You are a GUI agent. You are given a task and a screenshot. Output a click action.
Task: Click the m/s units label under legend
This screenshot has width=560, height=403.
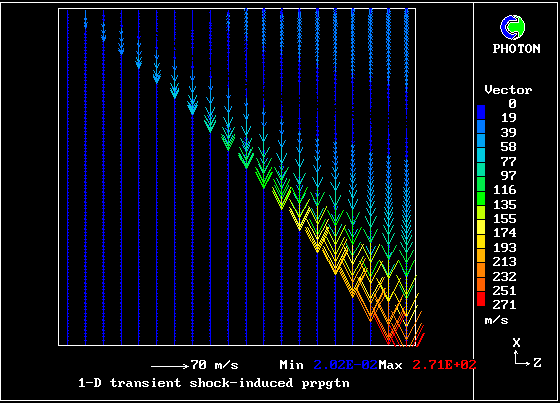[496, 320]
